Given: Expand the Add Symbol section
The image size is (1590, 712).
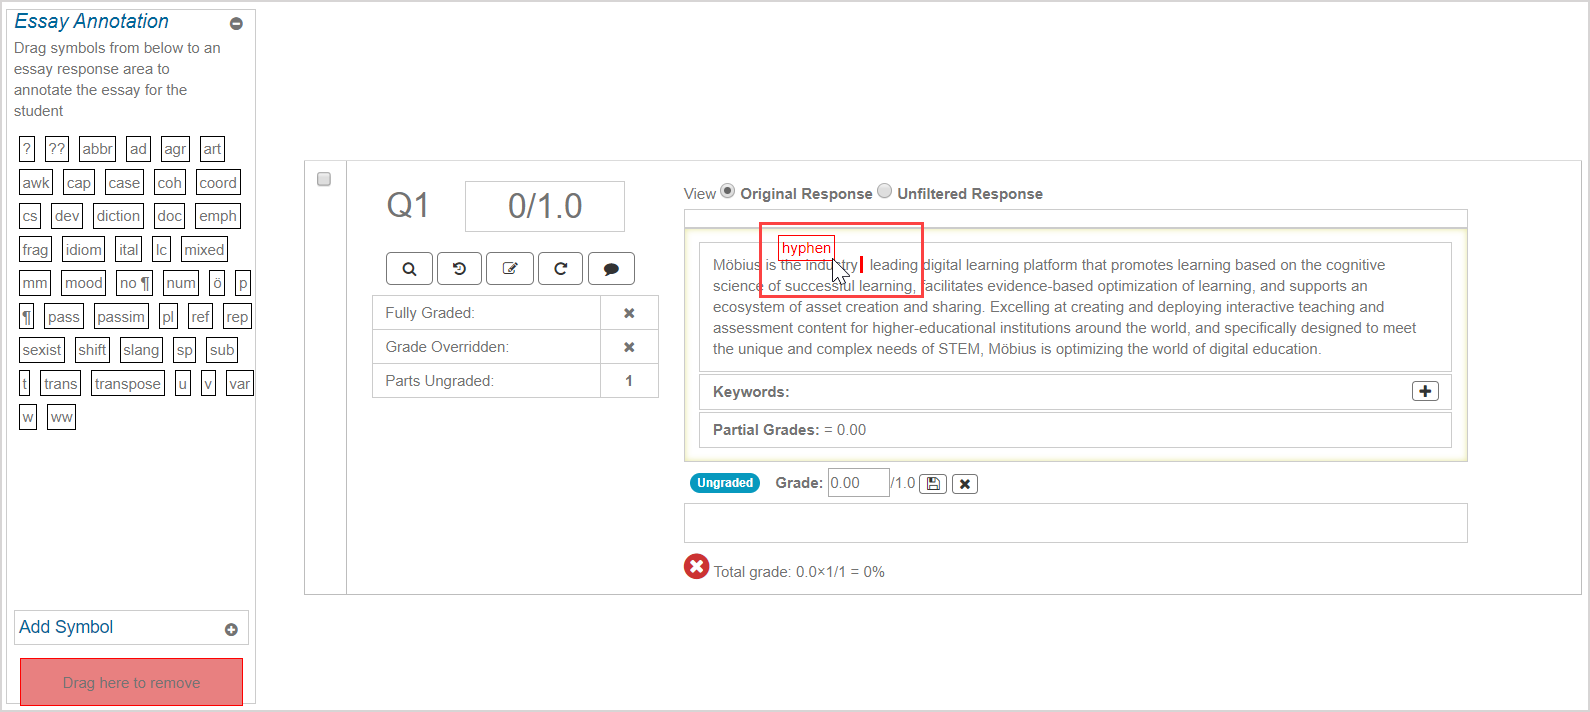Looking at the screenshot, I should point(231,630).
